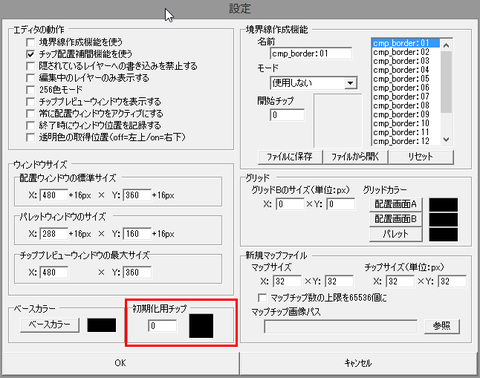Click チッププレビューウィンドウの最大サイズ Y field
This screenshot has width=480, height=378.
(x=137, y=272)
